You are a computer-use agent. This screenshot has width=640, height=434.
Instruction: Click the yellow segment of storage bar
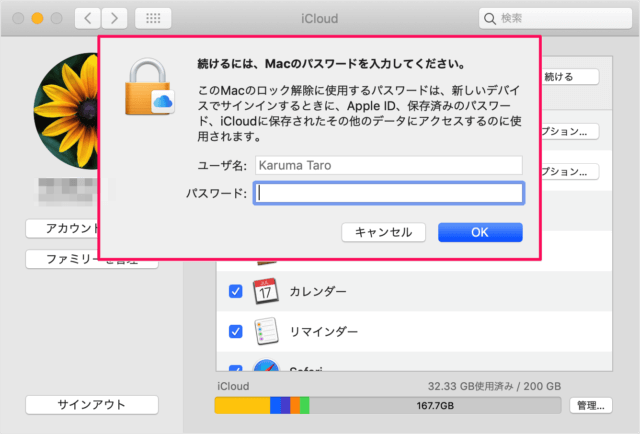[242, 405]
